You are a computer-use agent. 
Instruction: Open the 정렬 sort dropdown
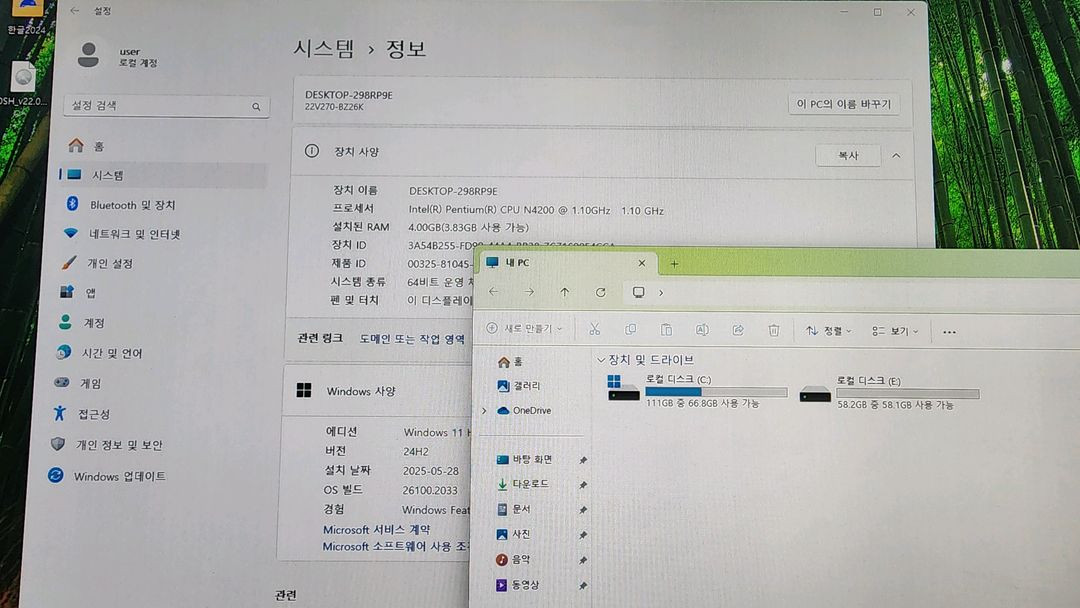click(829, 330)
